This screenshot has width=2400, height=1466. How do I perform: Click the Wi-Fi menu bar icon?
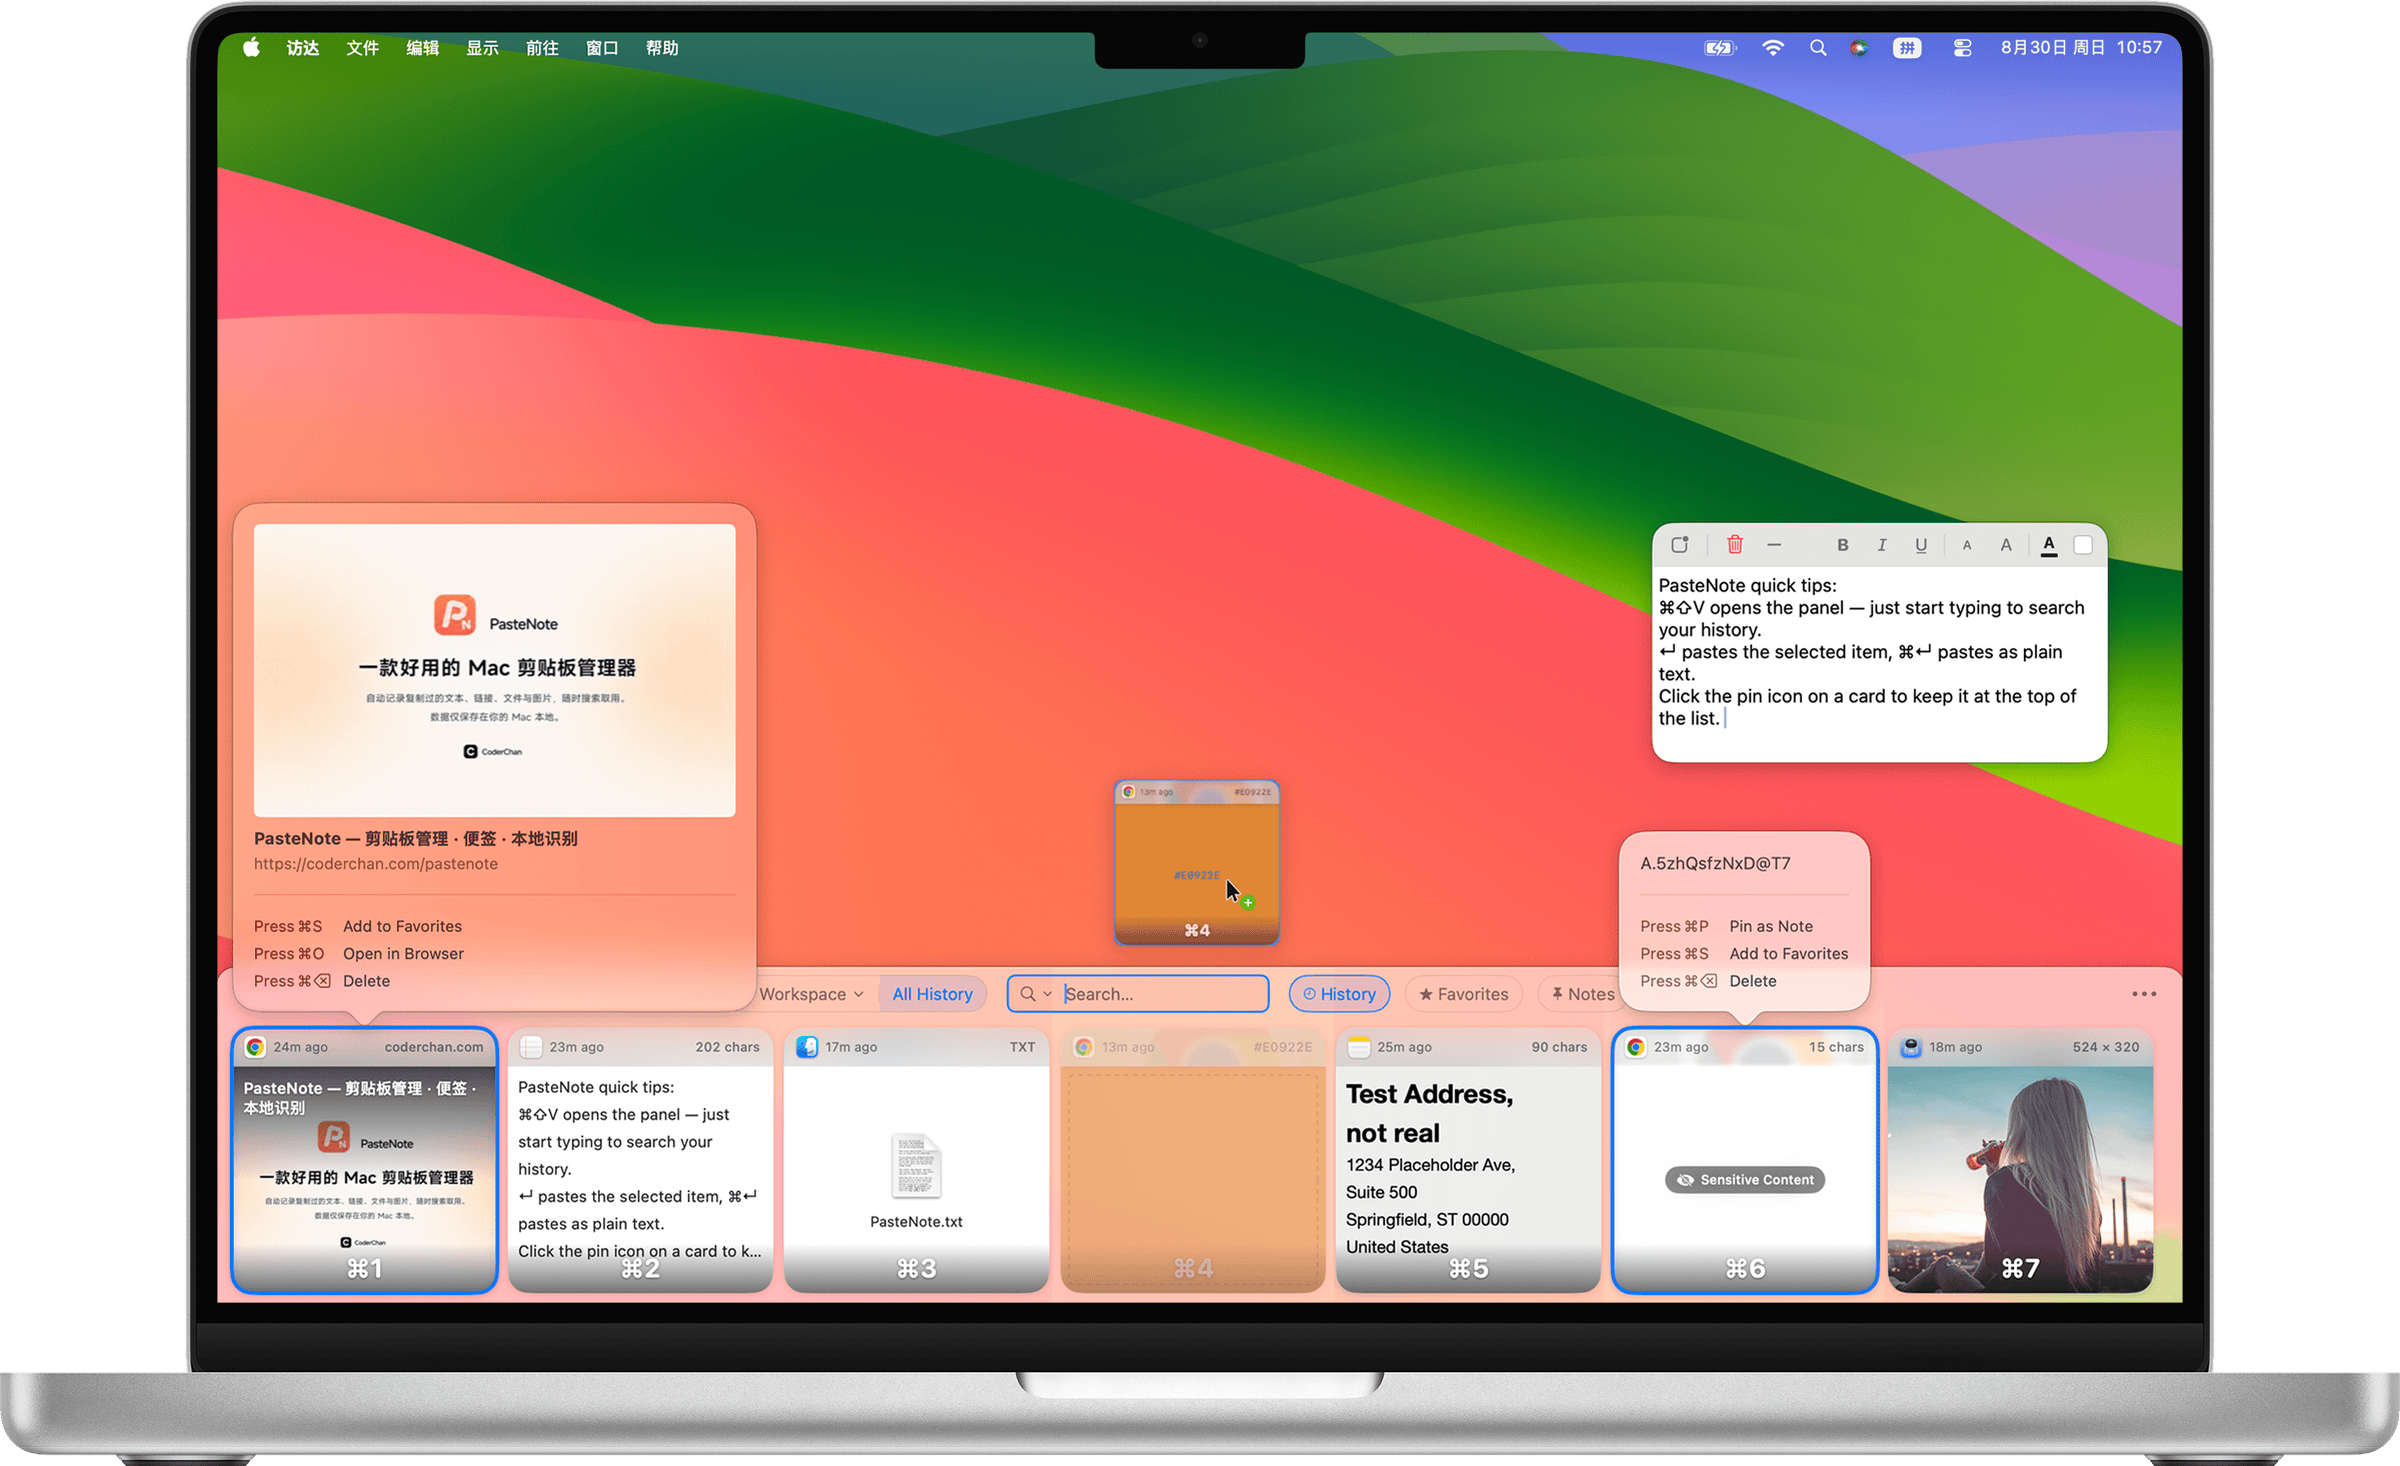click(x=1773, y=48)
